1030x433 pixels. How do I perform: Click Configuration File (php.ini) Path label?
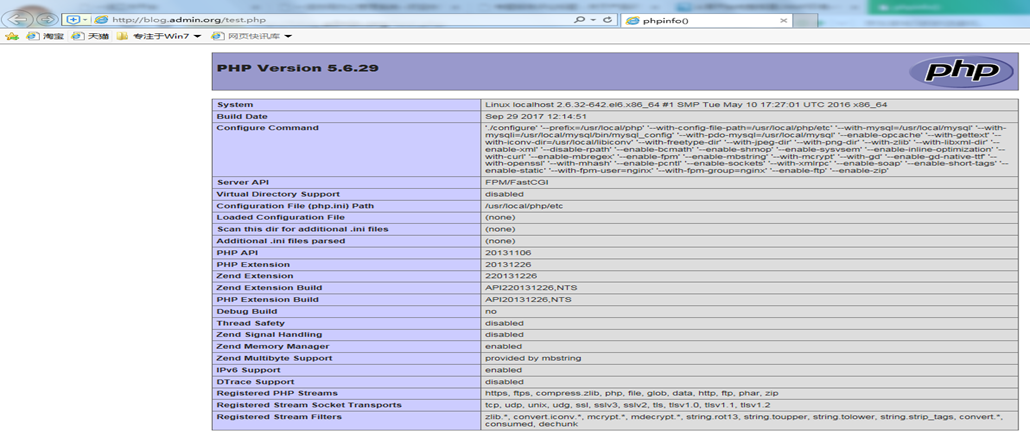296,206
